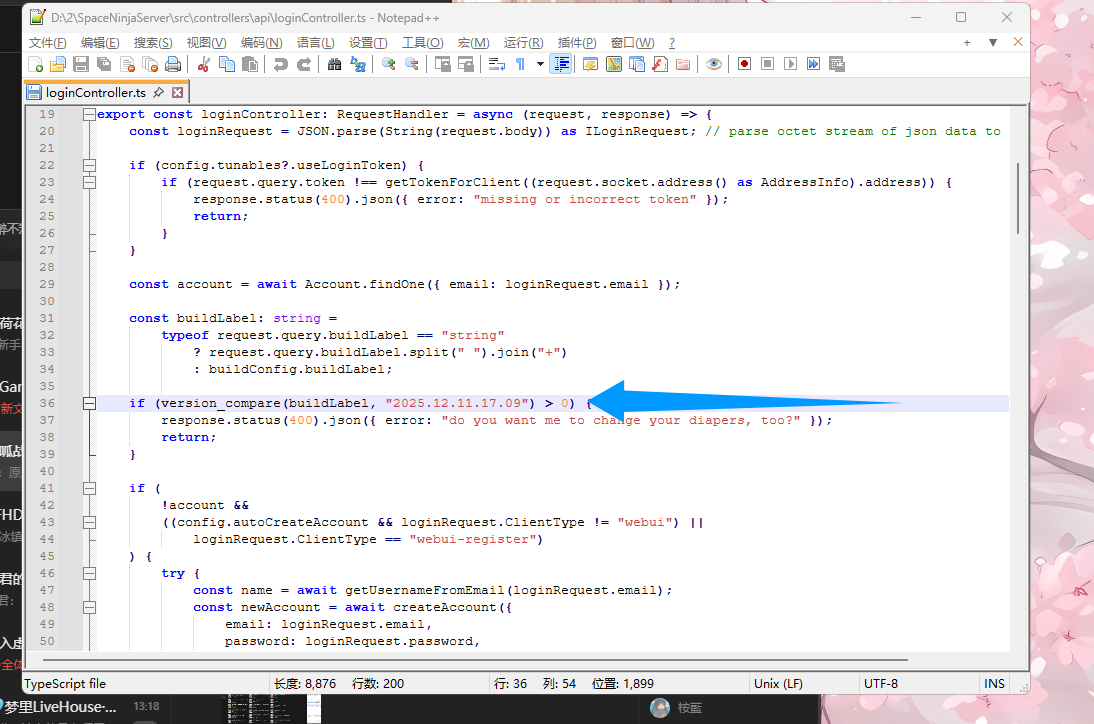The width and height of the screenshot is (1094, 724).
Task: Open Find with the binoculars icon
Action: click(x=335, y=64)
